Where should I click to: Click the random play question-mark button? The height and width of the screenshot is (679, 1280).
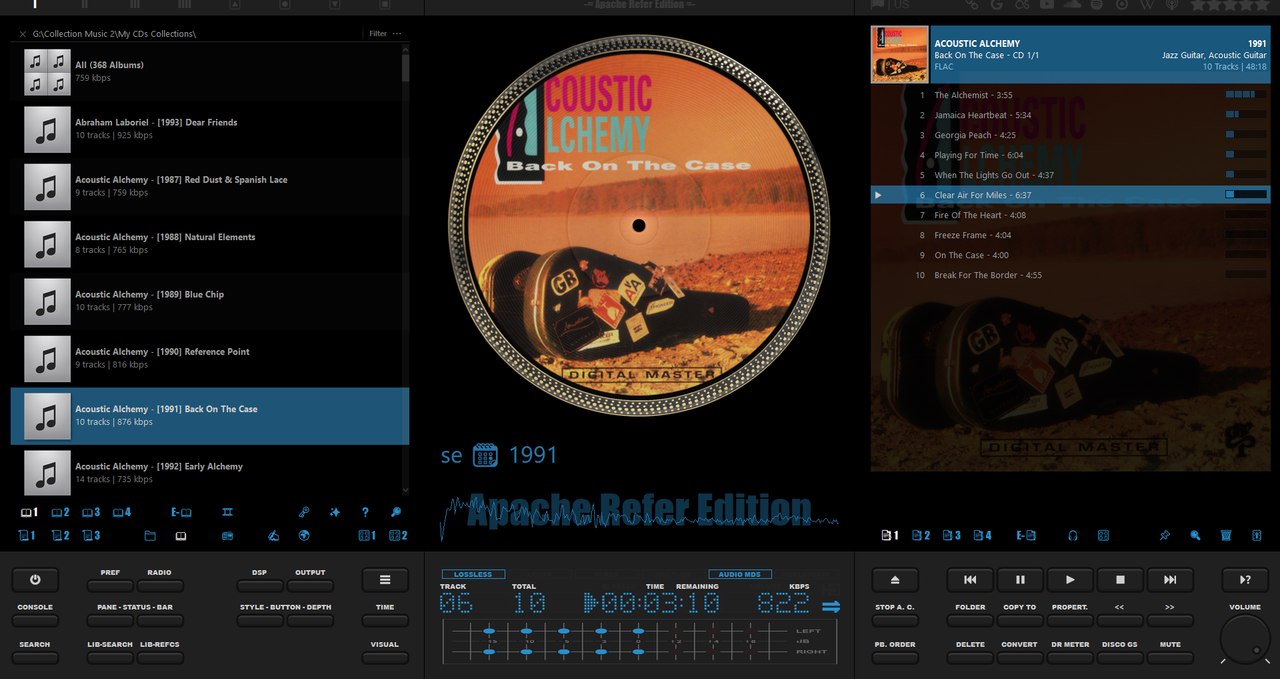(x=1245, y=579)
